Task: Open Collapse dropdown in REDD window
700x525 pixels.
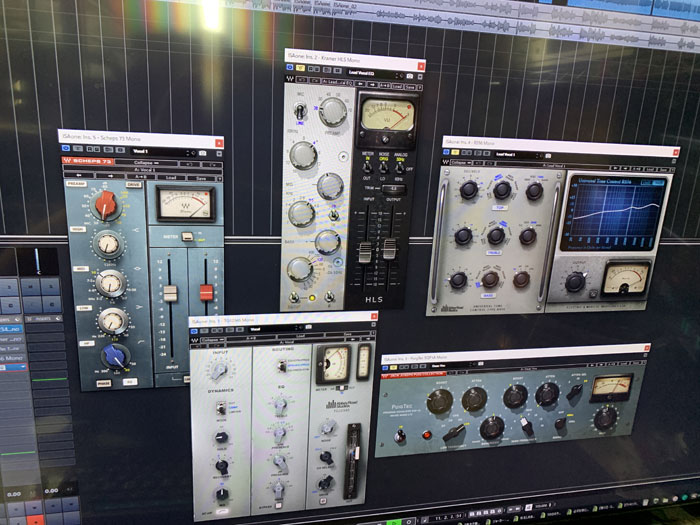Action: (460, 162)
